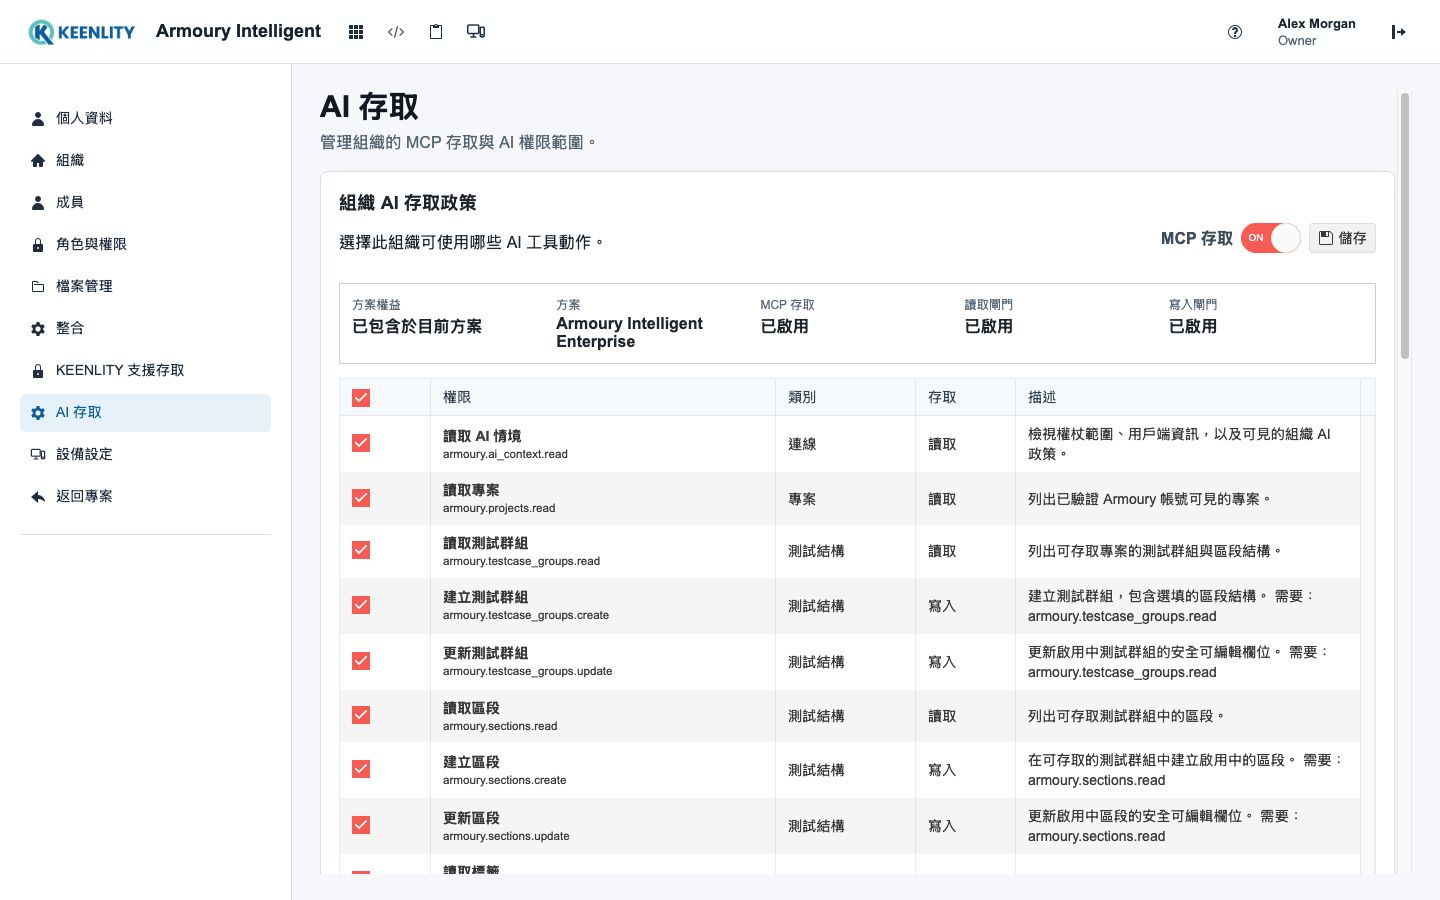Uncheck 建立測試群組 permission
Image resolution: width=1440 pixels, height=900 pixels.
click(x=361, y=605)
